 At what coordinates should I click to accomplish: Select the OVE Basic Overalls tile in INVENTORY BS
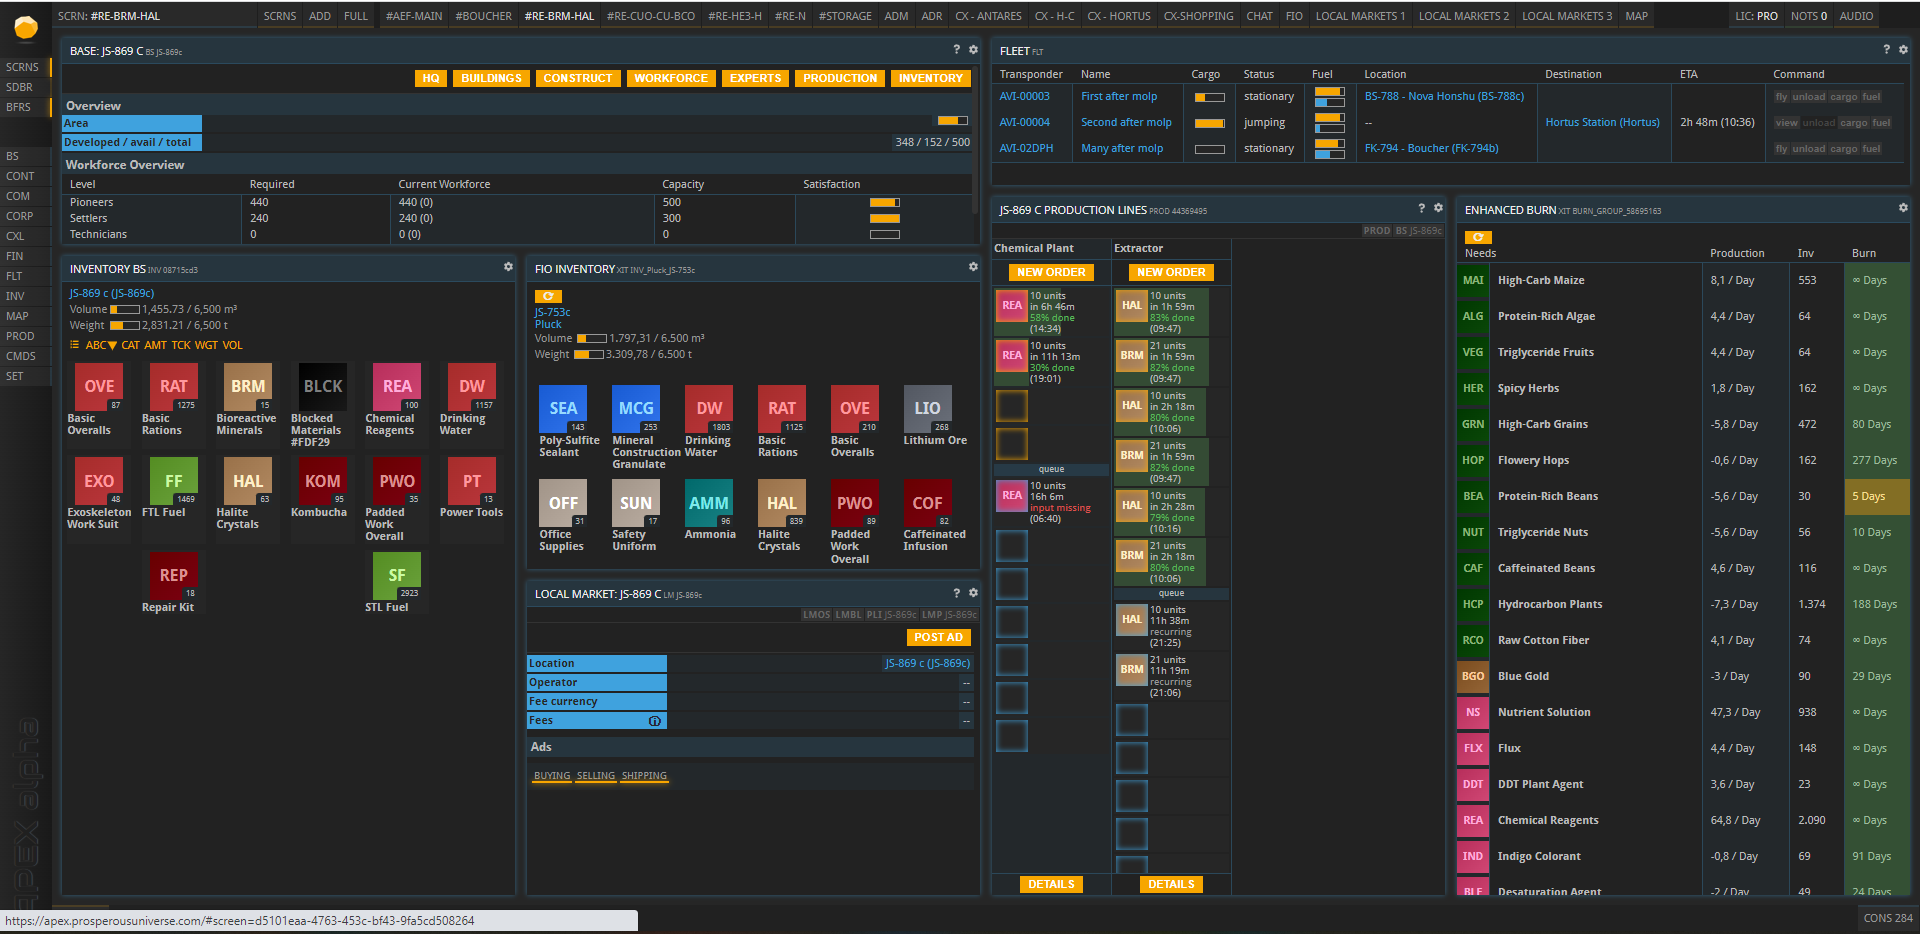(99, 387)
